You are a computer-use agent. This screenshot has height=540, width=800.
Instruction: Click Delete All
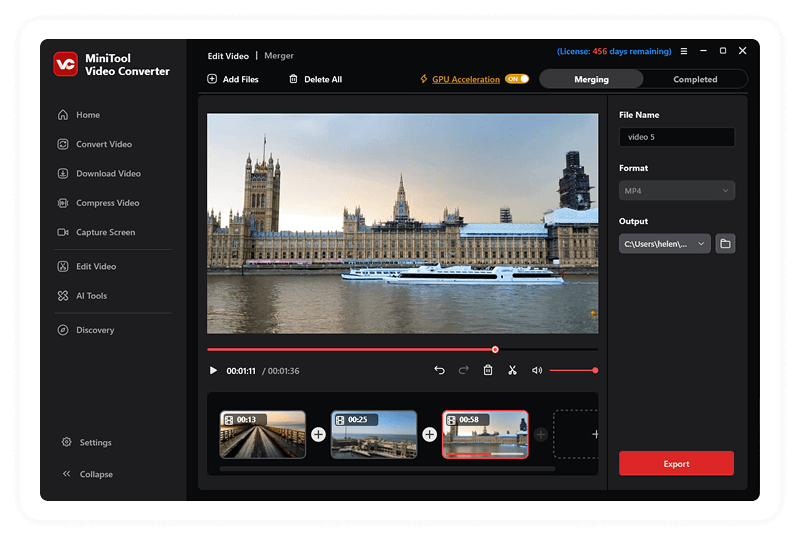point(315,79)
